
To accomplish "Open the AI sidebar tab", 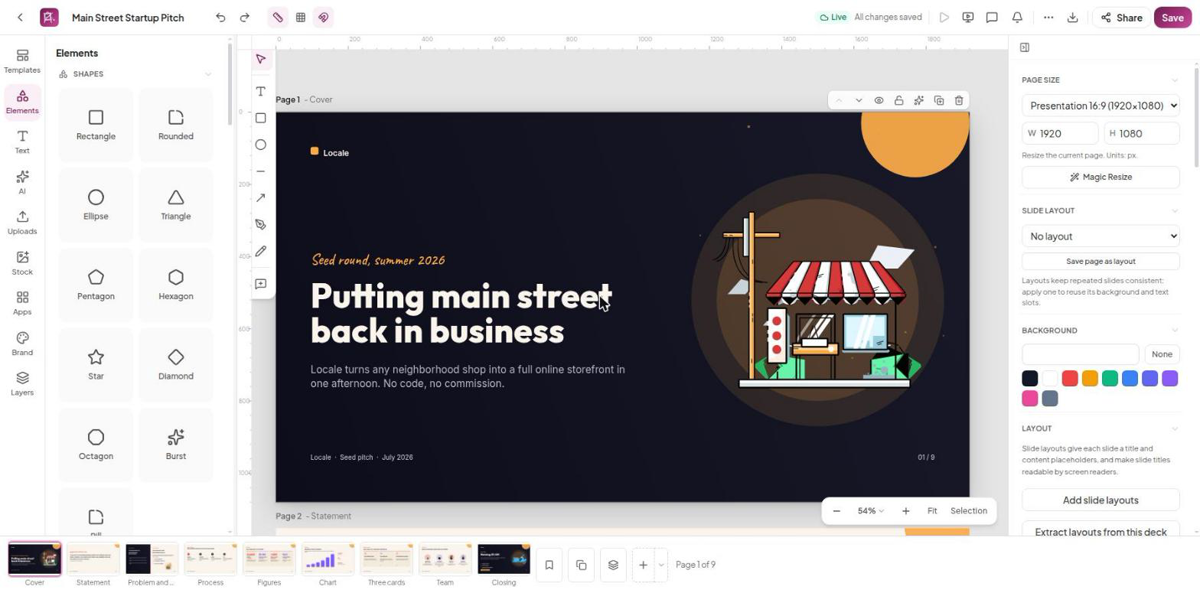I will tap(22, 182).
